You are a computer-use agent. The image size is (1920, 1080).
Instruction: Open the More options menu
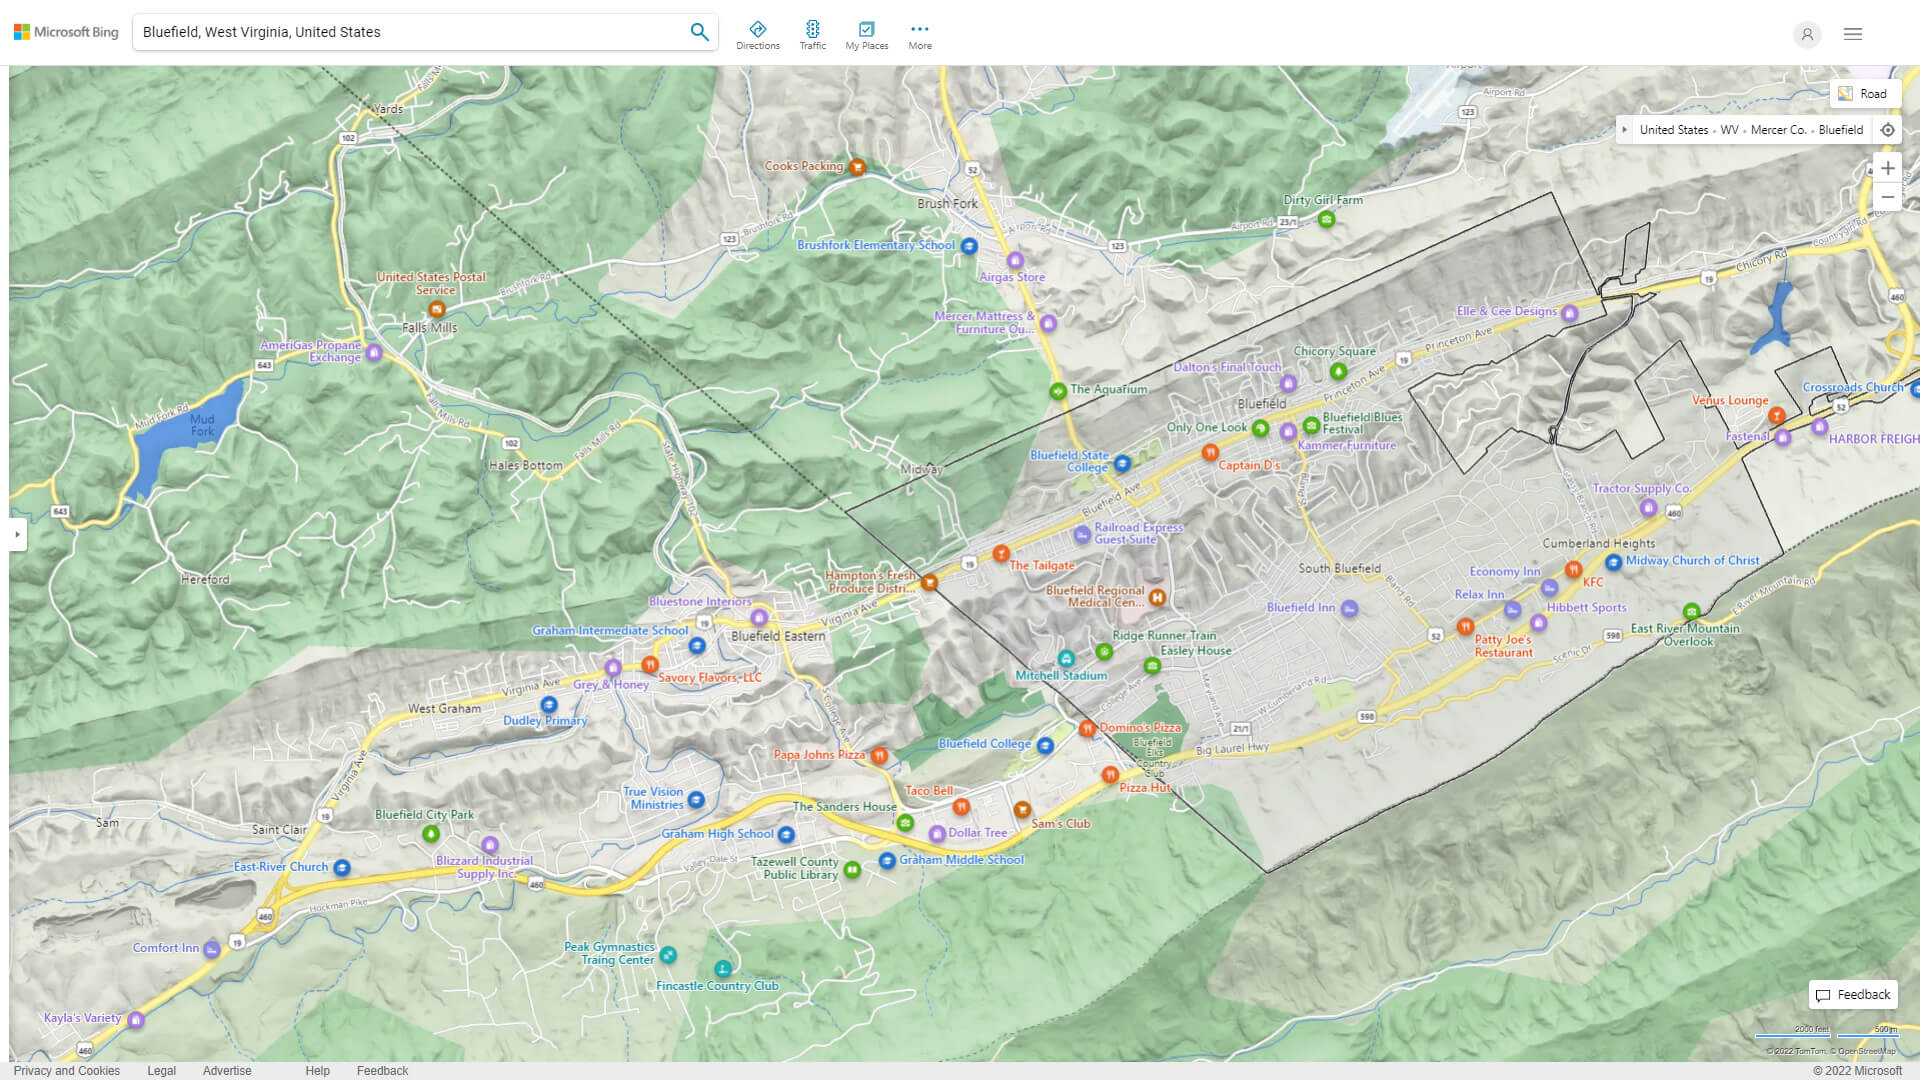919,33
